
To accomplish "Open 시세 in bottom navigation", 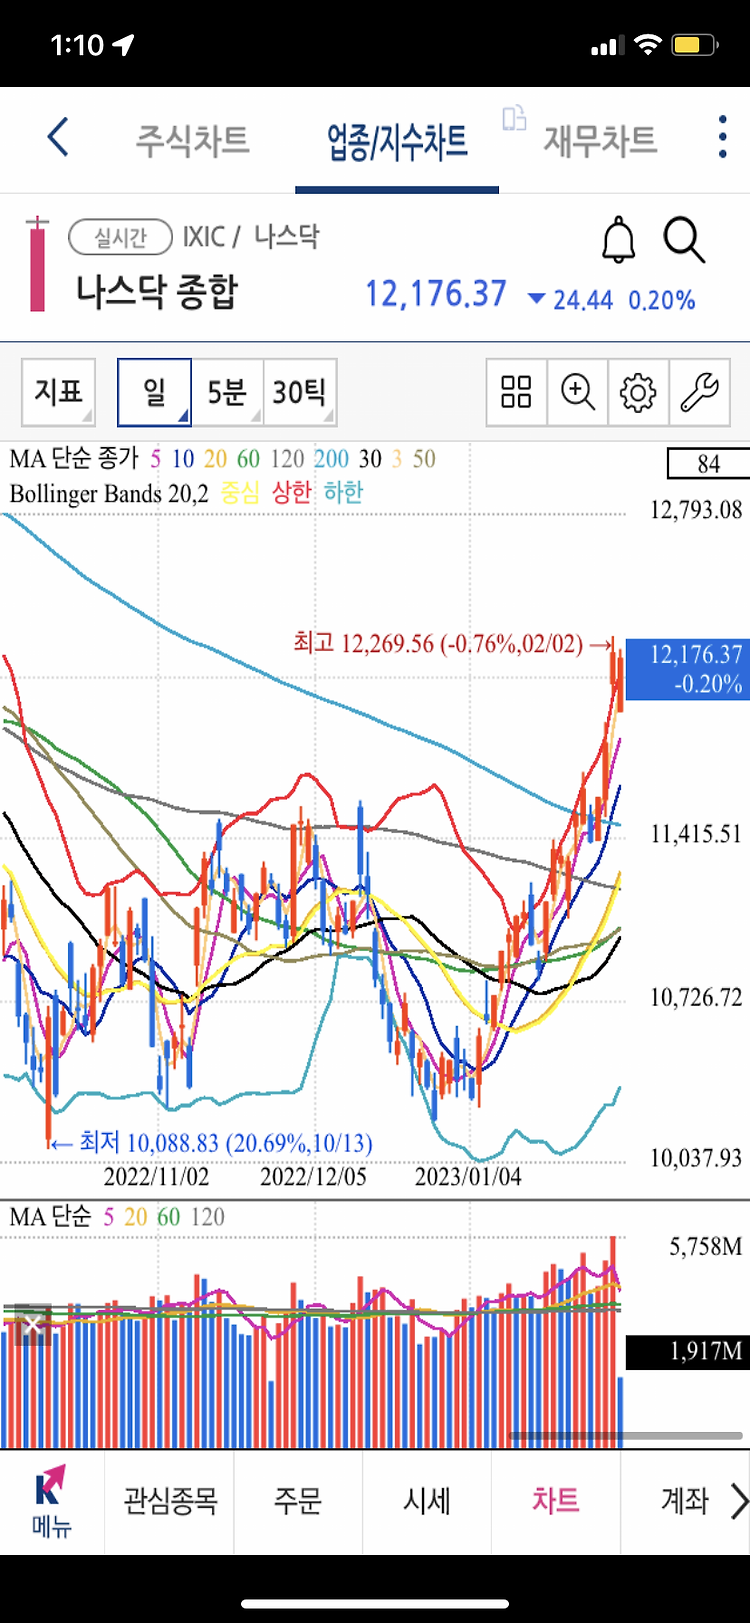I will pos(427,1501).
